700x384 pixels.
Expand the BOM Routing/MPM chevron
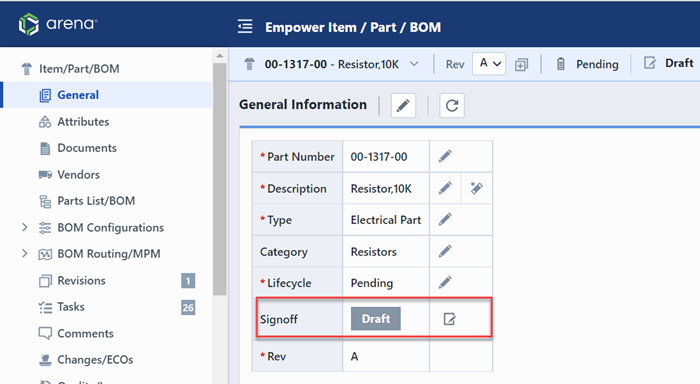point(25,254)
